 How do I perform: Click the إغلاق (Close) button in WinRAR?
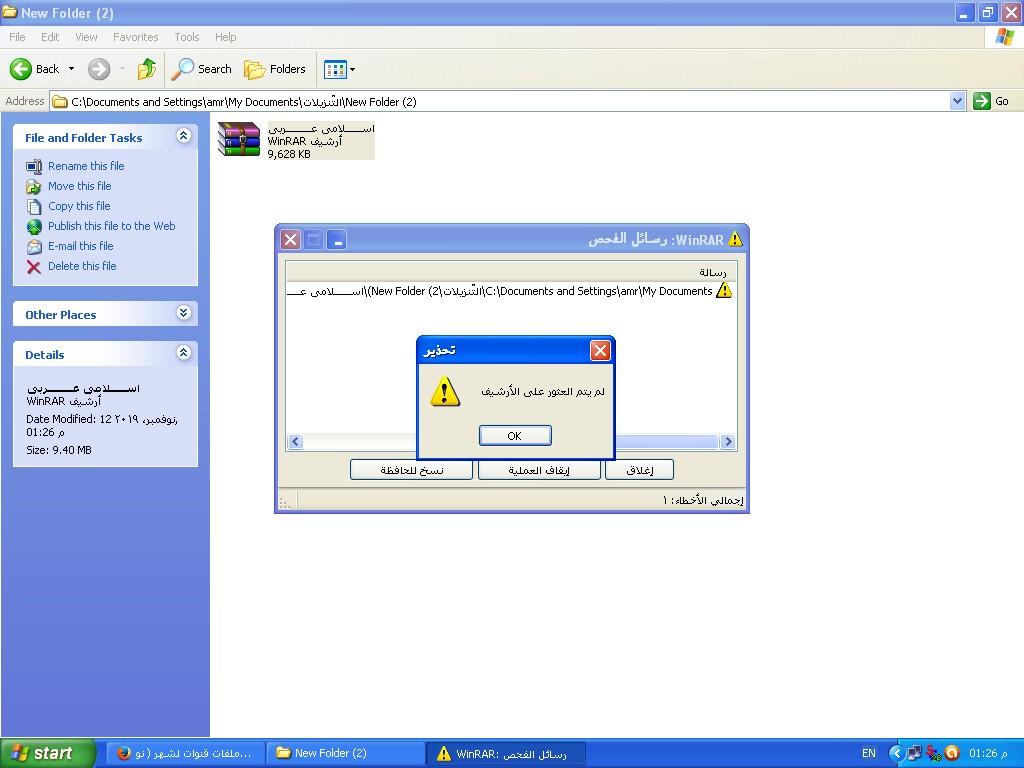[639, 470]
